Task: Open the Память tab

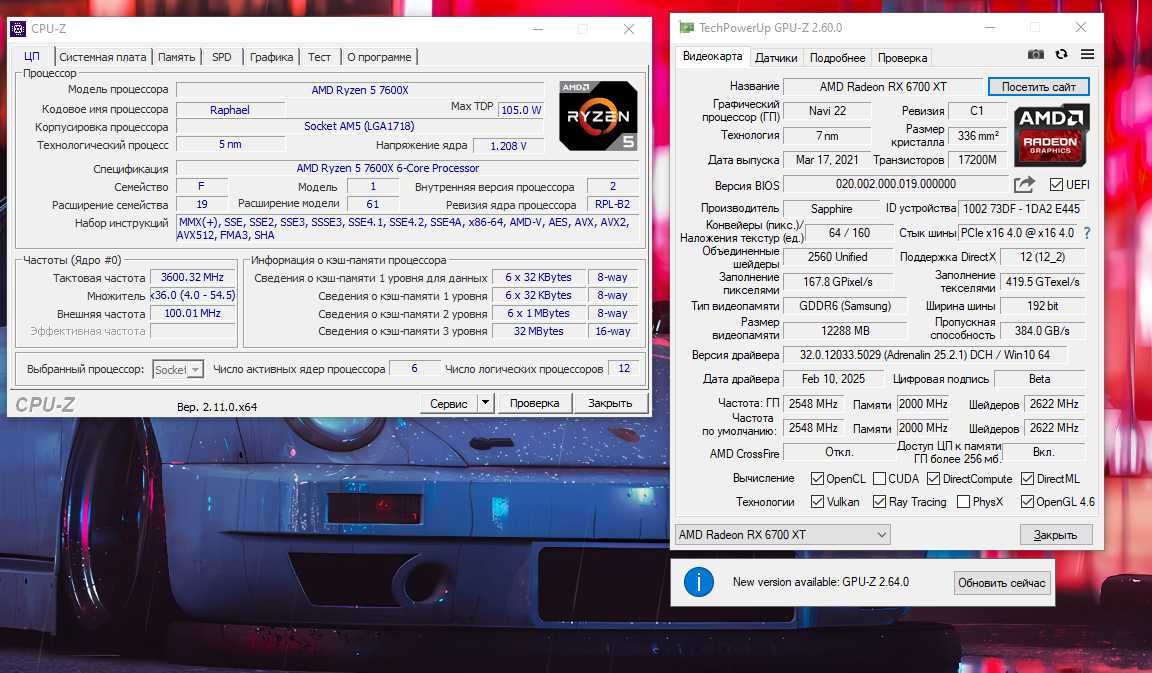Action: click(176, 57)
